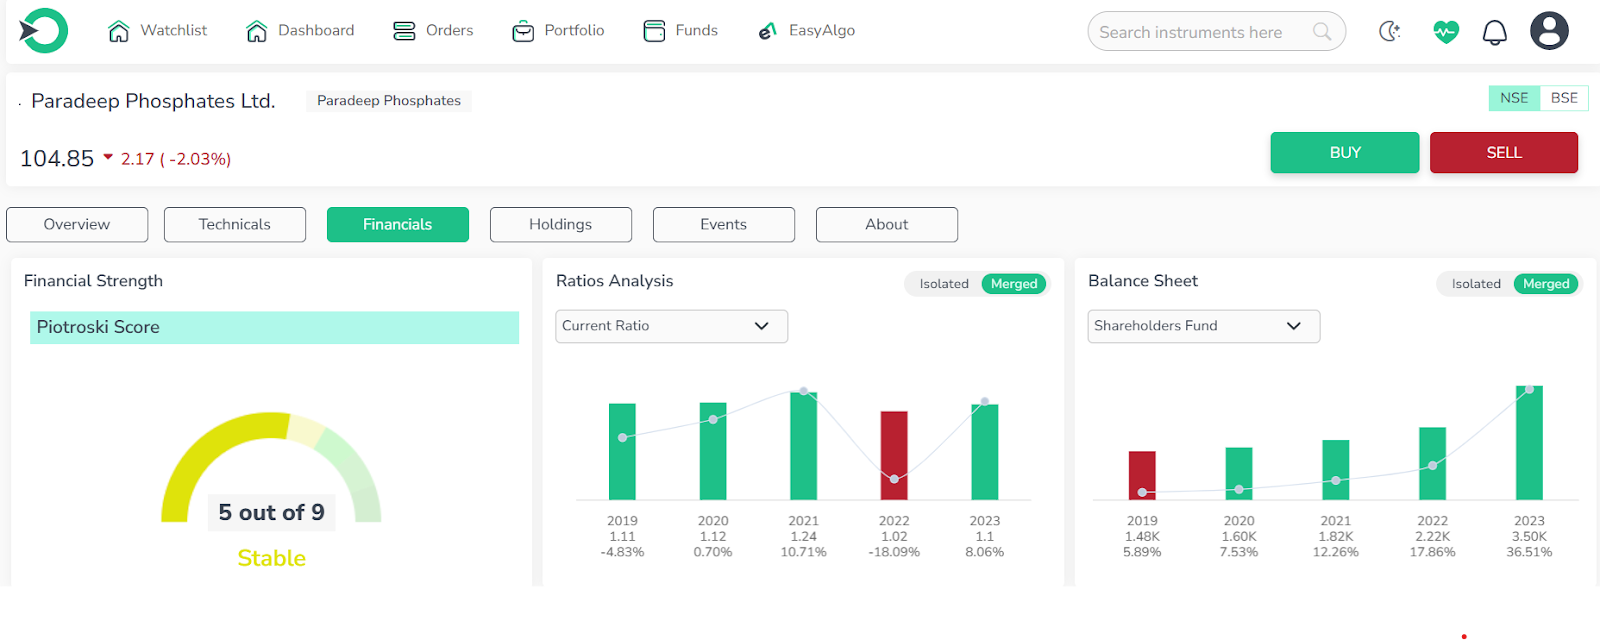
Task: Click the Ratios Analysis heading
Action: coord(615,281)
